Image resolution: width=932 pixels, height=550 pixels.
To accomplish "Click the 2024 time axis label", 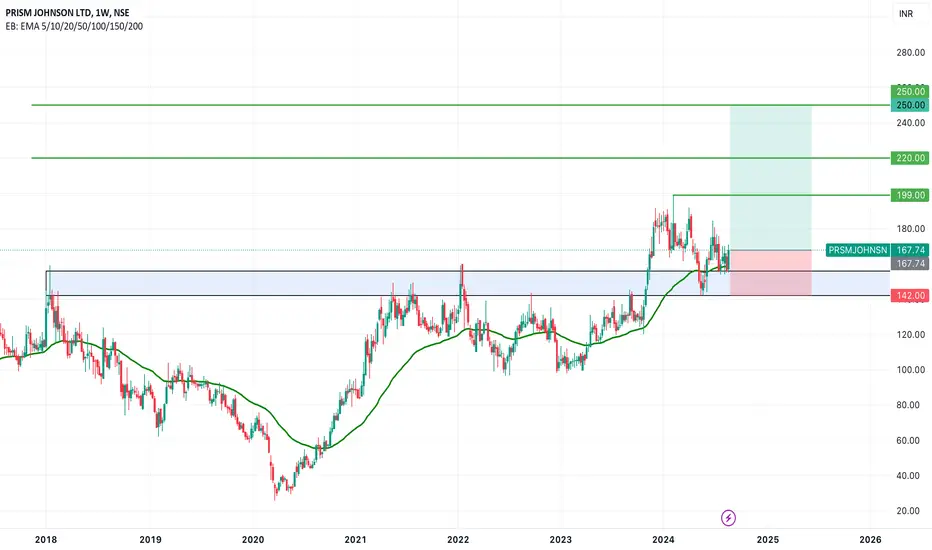I will pos(663,540).
